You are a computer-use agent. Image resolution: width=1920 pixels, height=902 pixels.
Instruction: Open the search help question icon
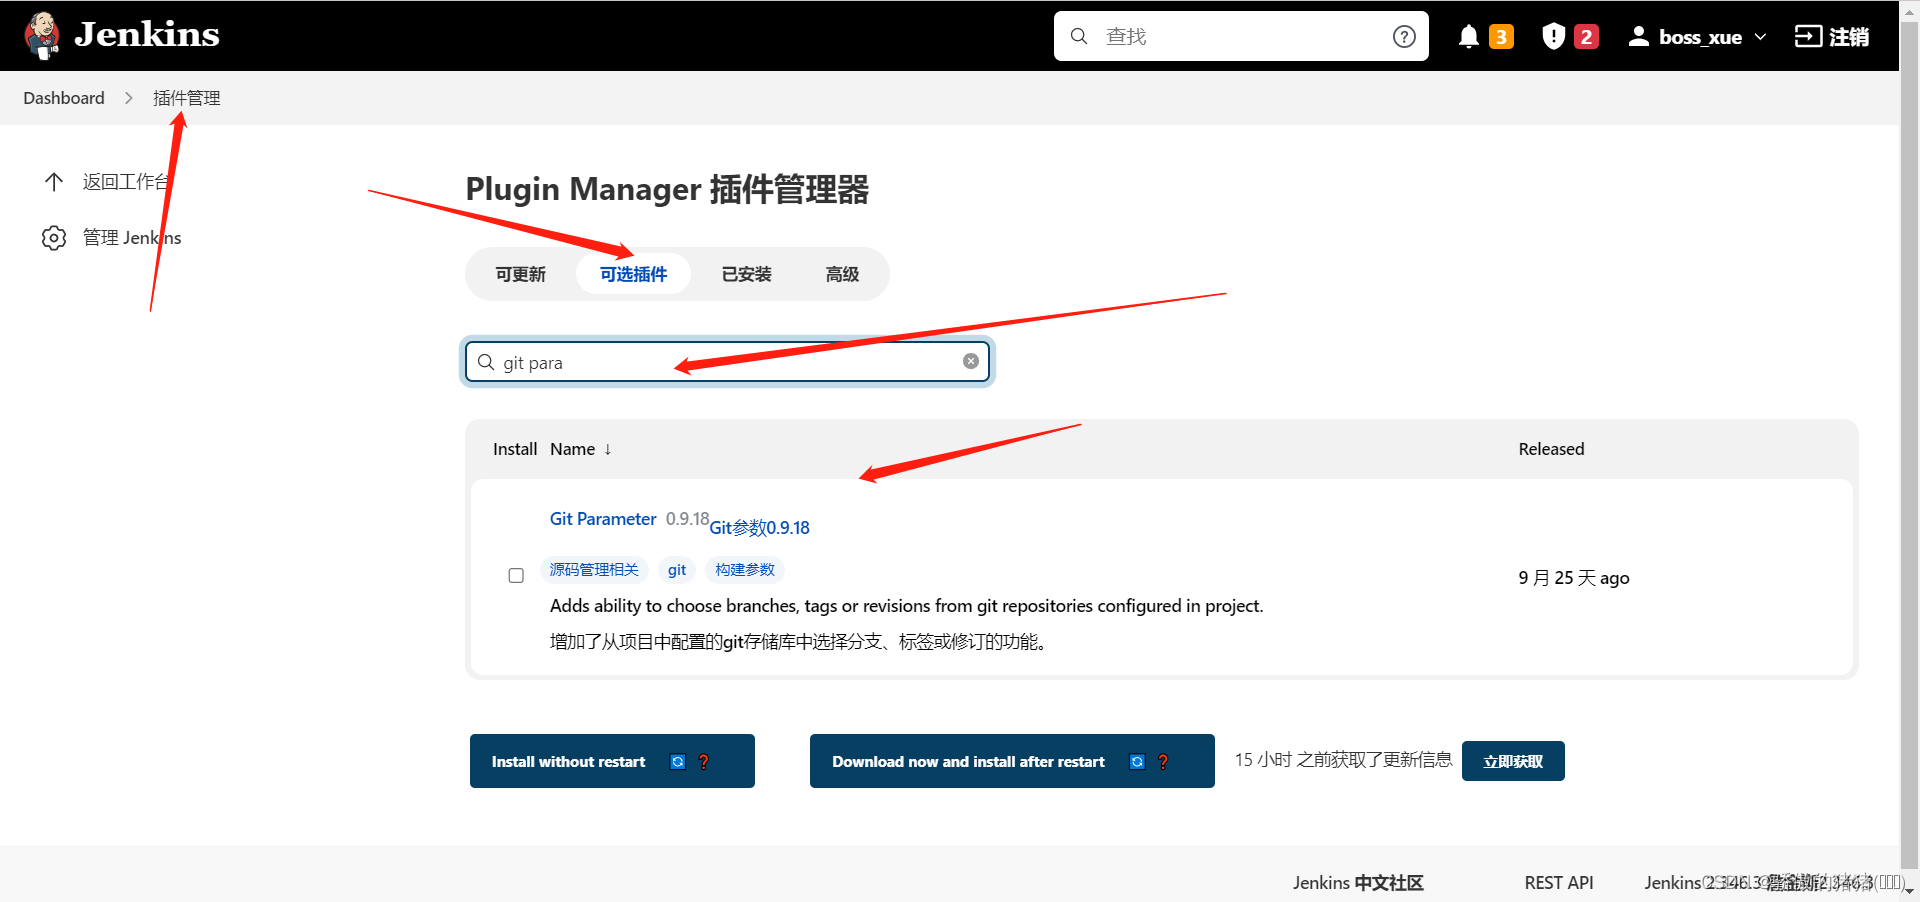coord(1404,36)
